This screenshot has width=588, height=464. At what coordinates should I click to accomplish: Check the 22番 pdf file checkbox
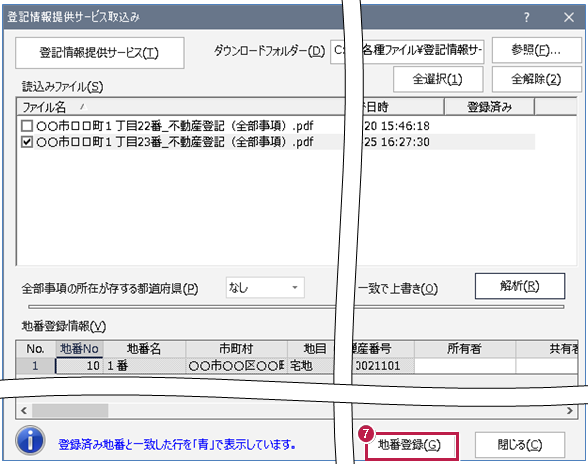[27, 126]
